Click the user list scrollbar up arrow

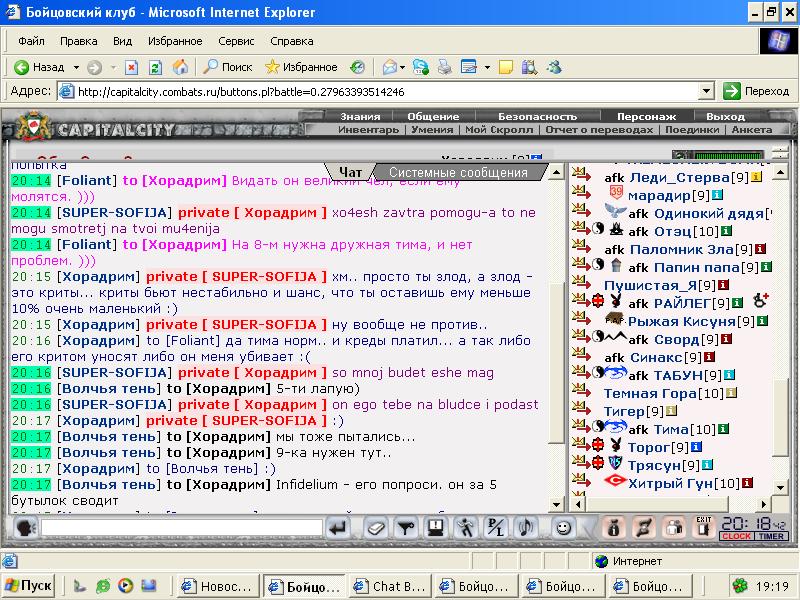point(780,172)
